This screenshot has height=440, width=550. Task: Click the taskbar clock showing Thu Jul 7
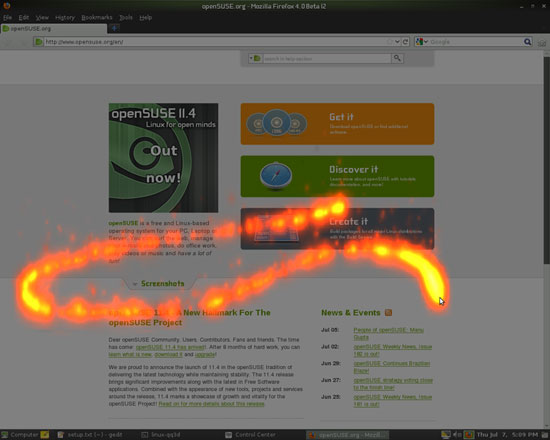(507, 435)
